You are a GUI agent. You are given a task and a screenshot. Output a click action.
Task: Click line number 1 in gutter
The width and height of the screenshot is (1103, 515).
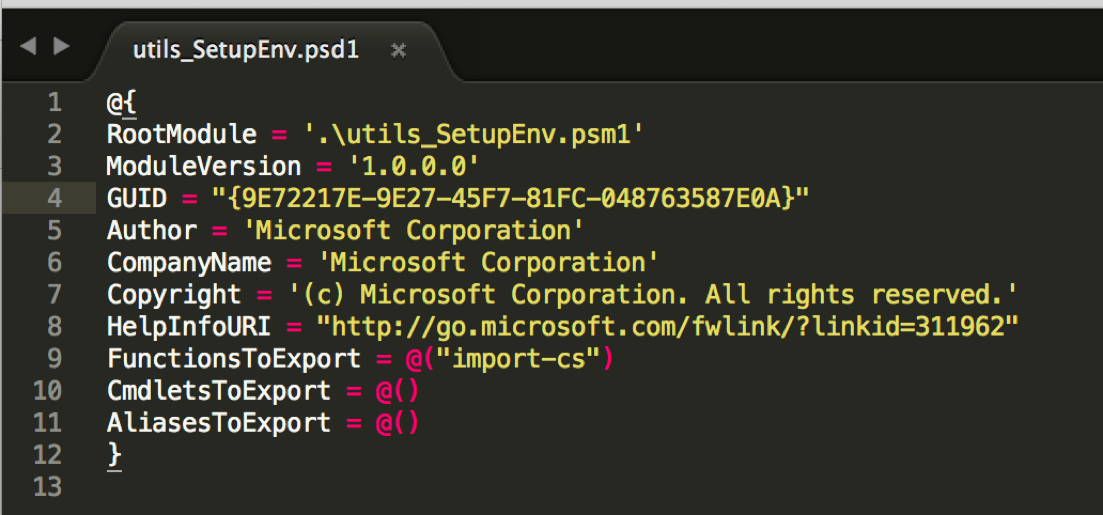55,103
